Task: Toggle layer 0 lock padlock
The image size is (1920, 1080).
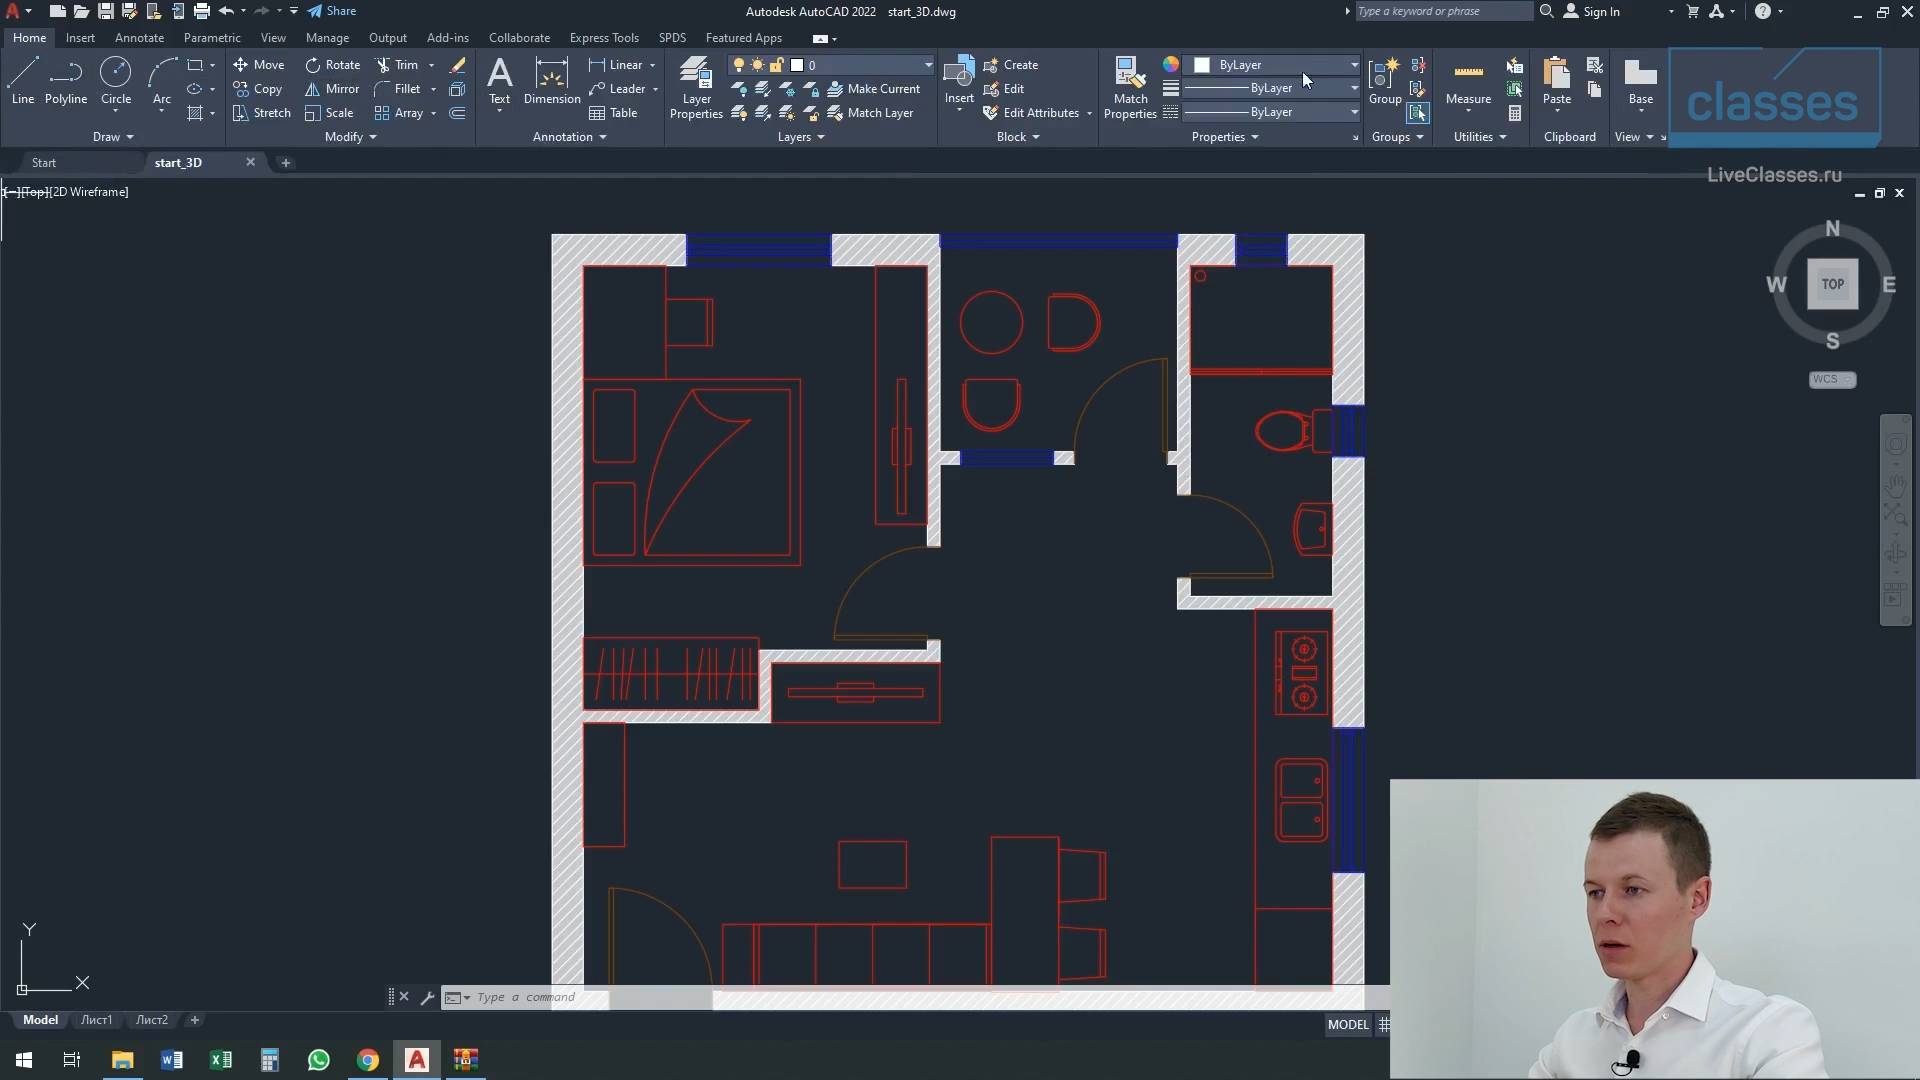Action: [776, 65]
